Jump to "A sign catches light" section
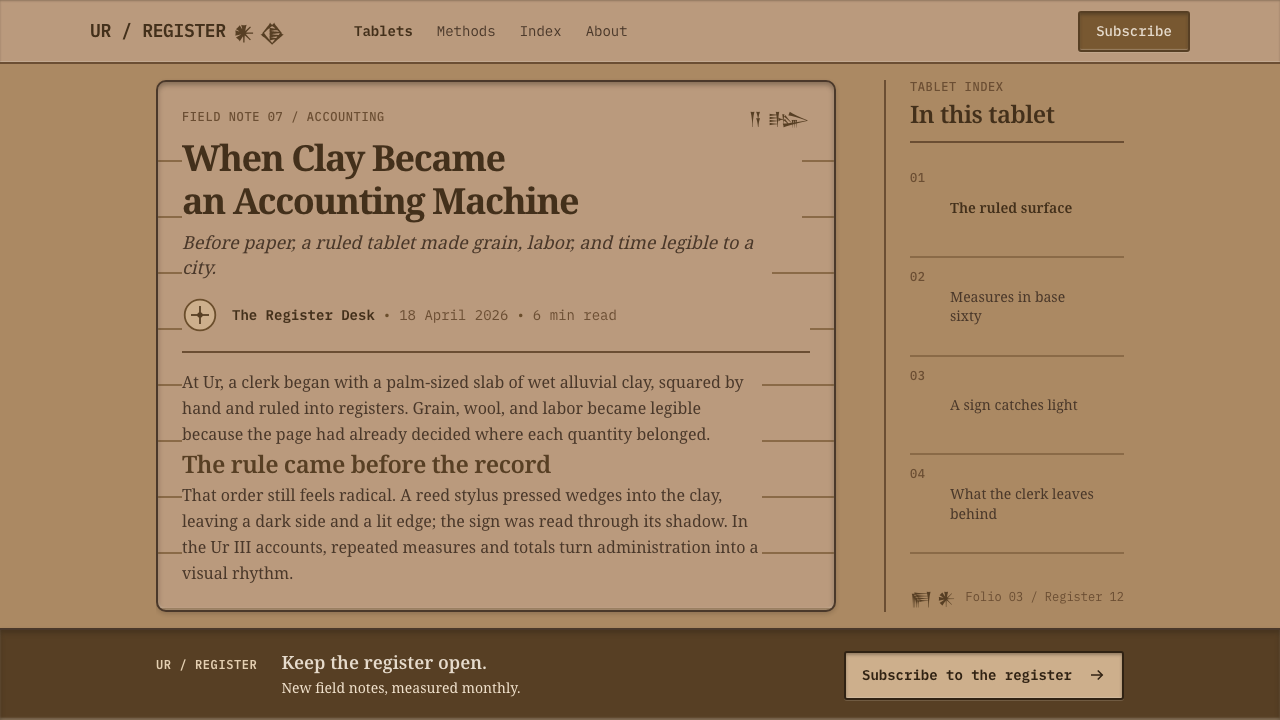 tap(1014, 405)
